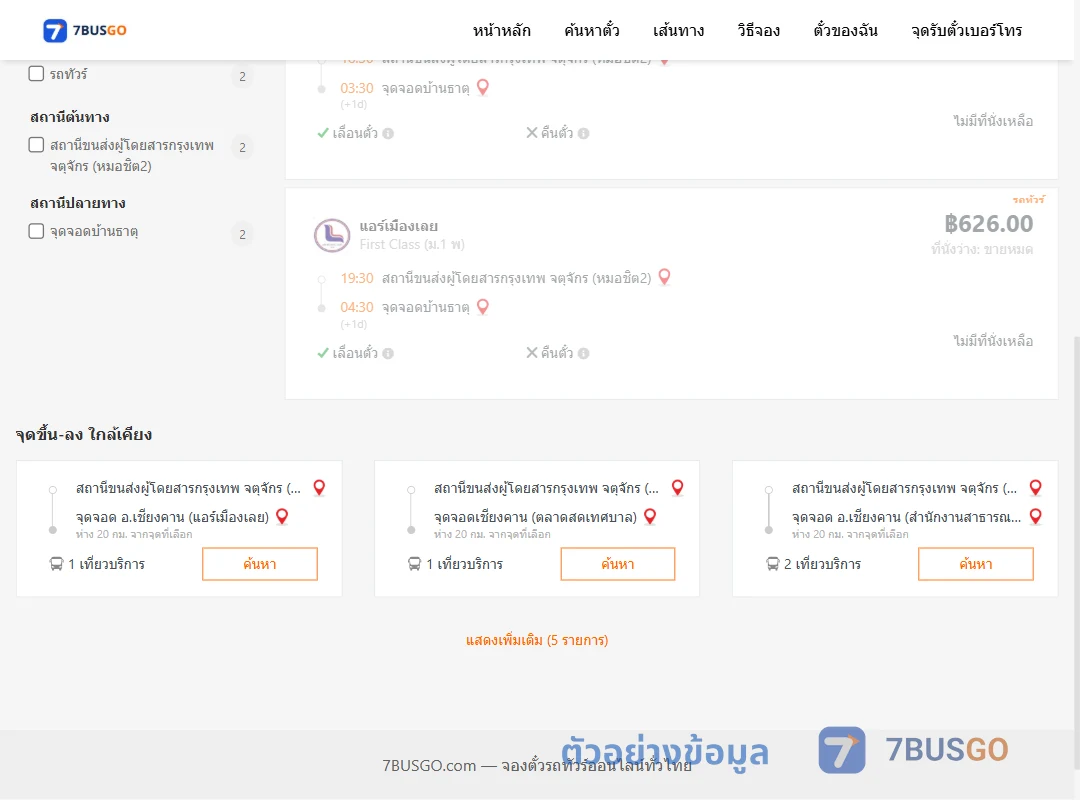Screen dimensions: 1080x800
Task: Open the หน้าหลัก menu item
Action: tap(501, 30)
